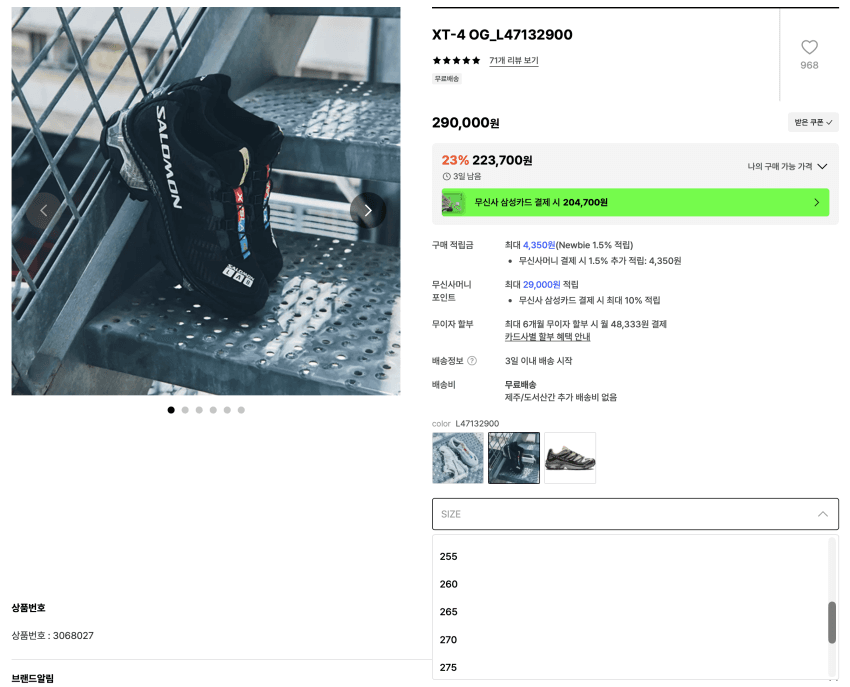Select size 255

click(x=631, y=556)
